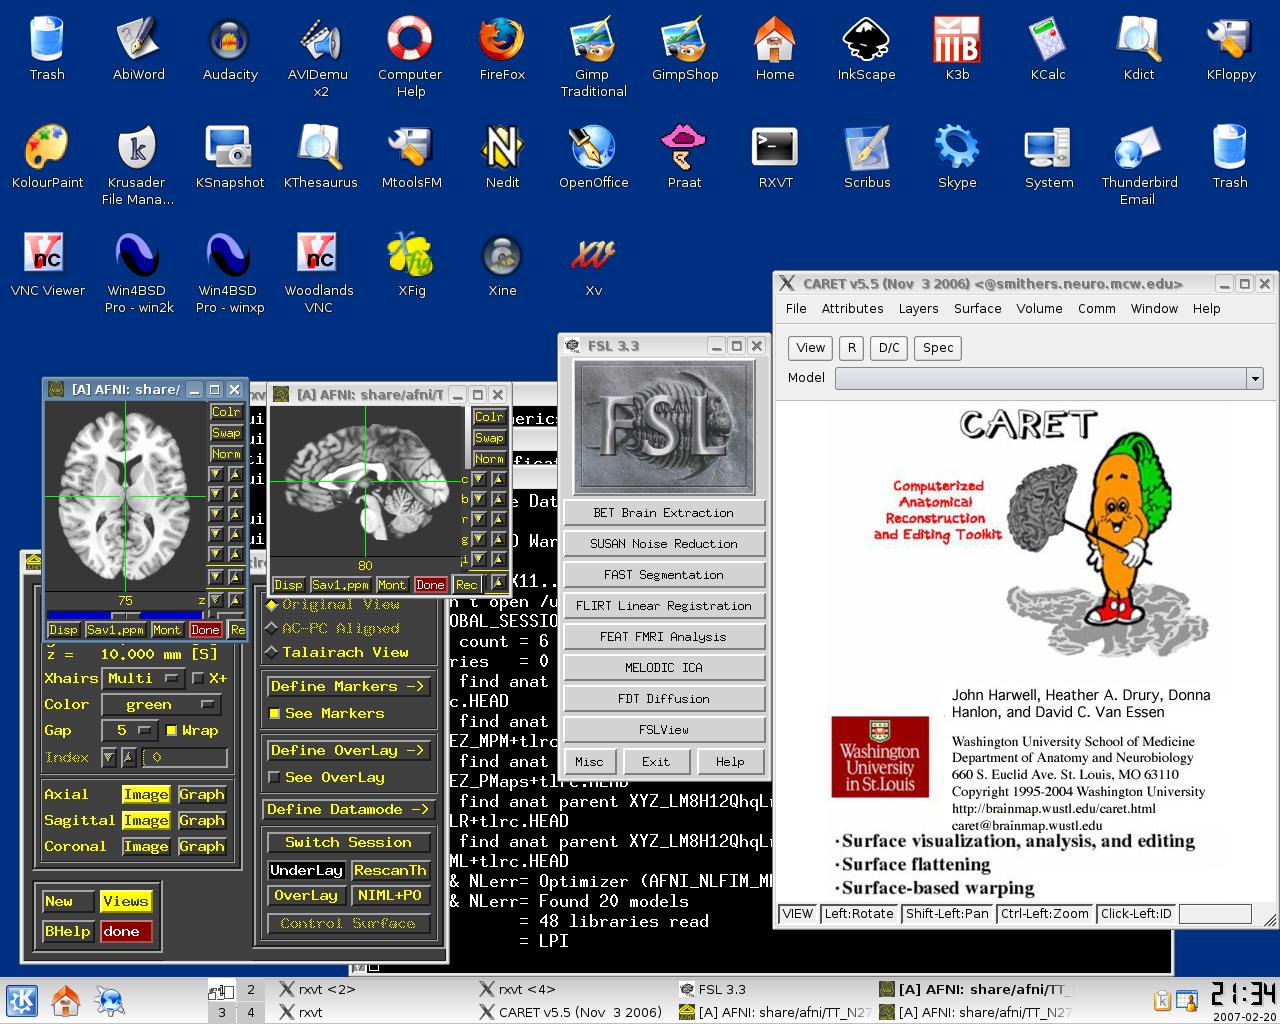Click BET Brain Extraction in FSL
Viewport: 1280px width, 1024px height.
[664, 513]
